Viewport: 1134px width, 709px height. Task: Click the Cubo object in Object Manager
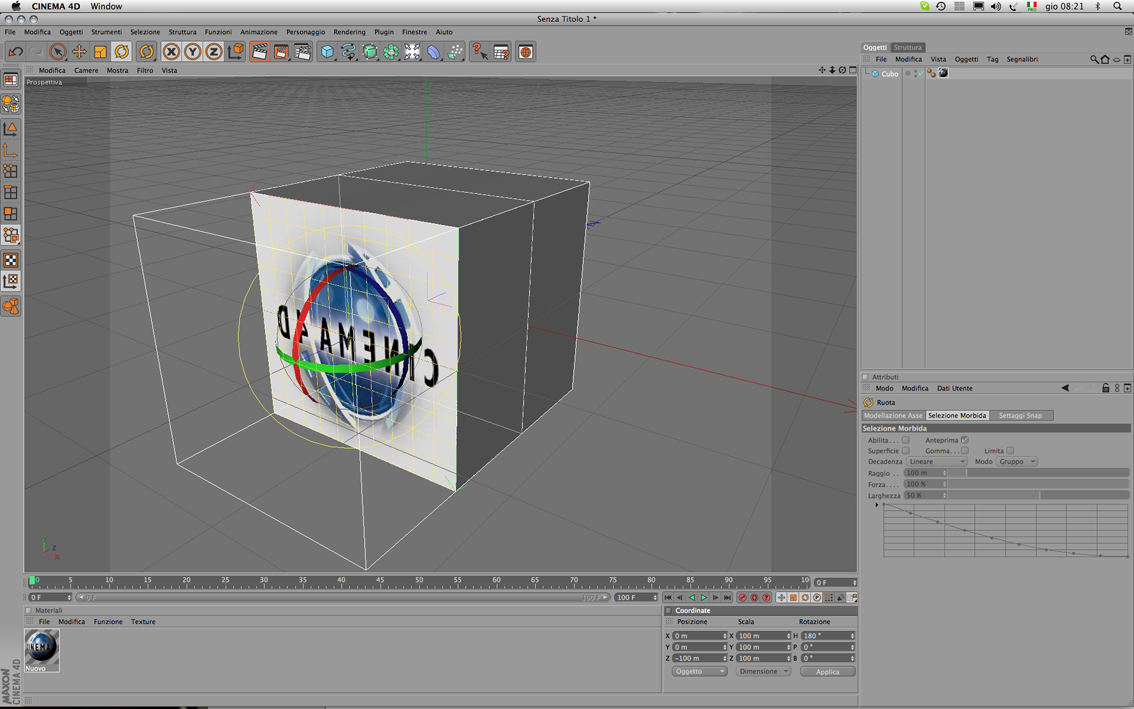click(890, 74)
